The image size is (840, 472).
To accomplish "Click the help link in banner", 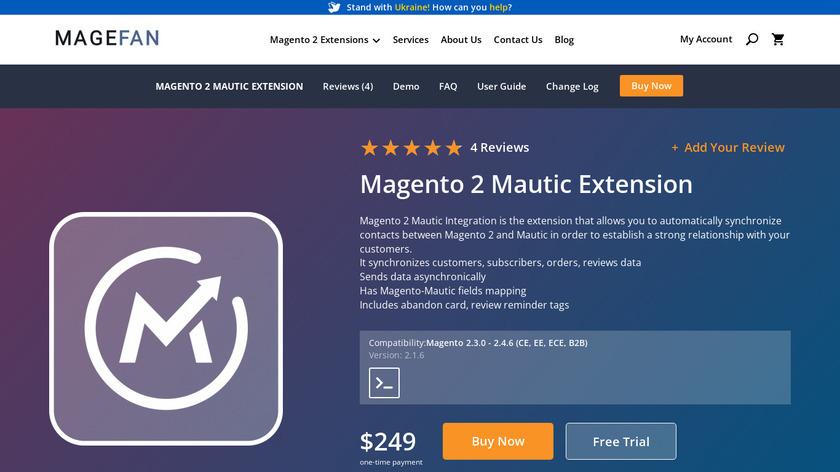I will click(498, 7).
